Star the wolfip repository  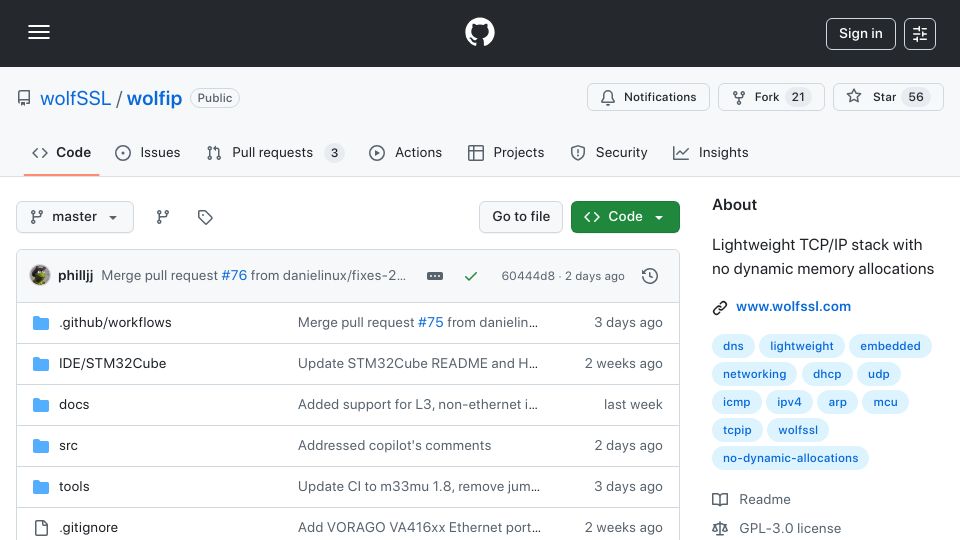pos(888,97)
